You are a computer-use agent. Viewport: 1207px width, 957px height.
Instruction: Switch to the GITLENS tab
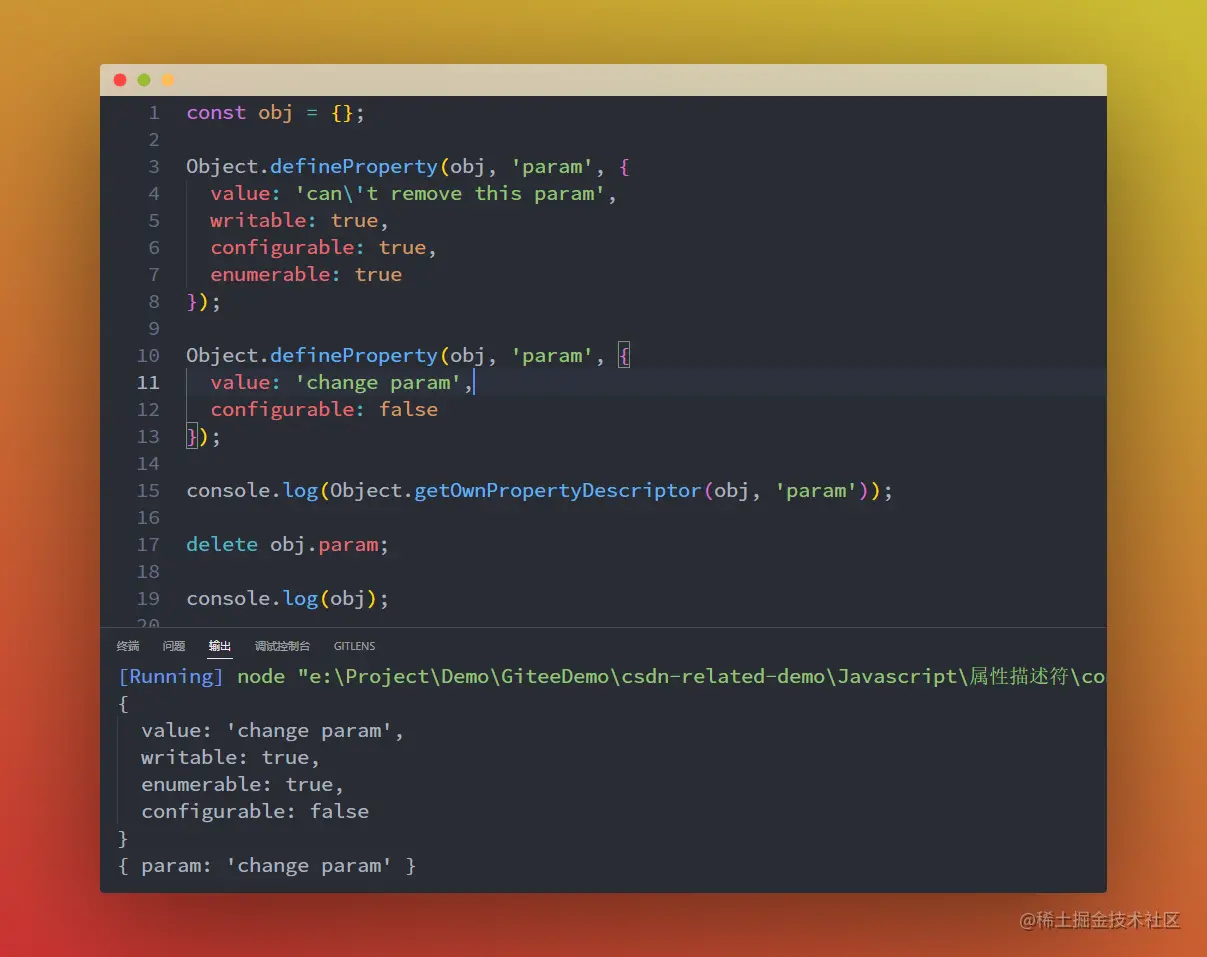coord(355,646)
